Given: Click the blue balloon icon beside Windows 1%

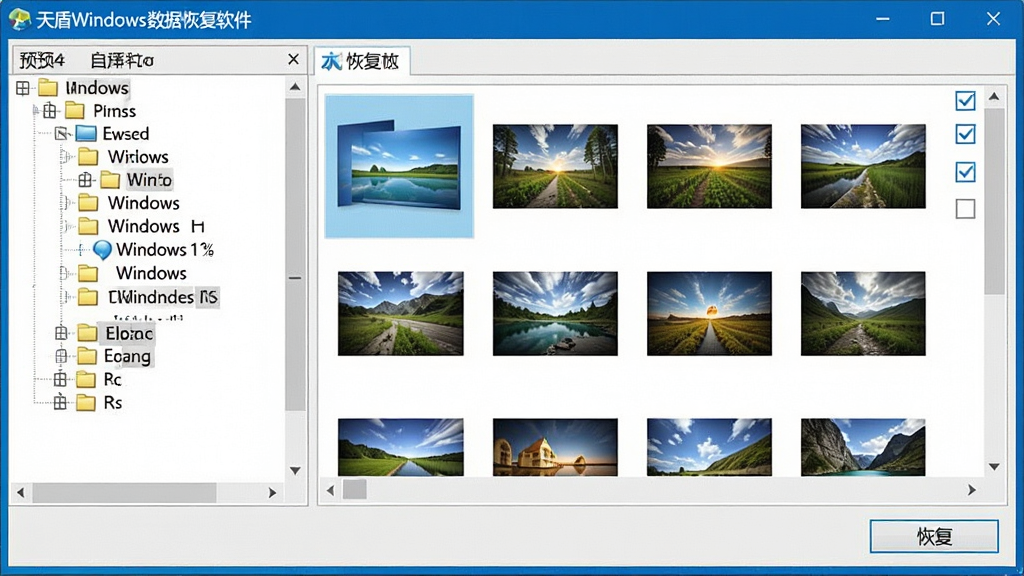Looking at the screenshot, I should (103, 249).
